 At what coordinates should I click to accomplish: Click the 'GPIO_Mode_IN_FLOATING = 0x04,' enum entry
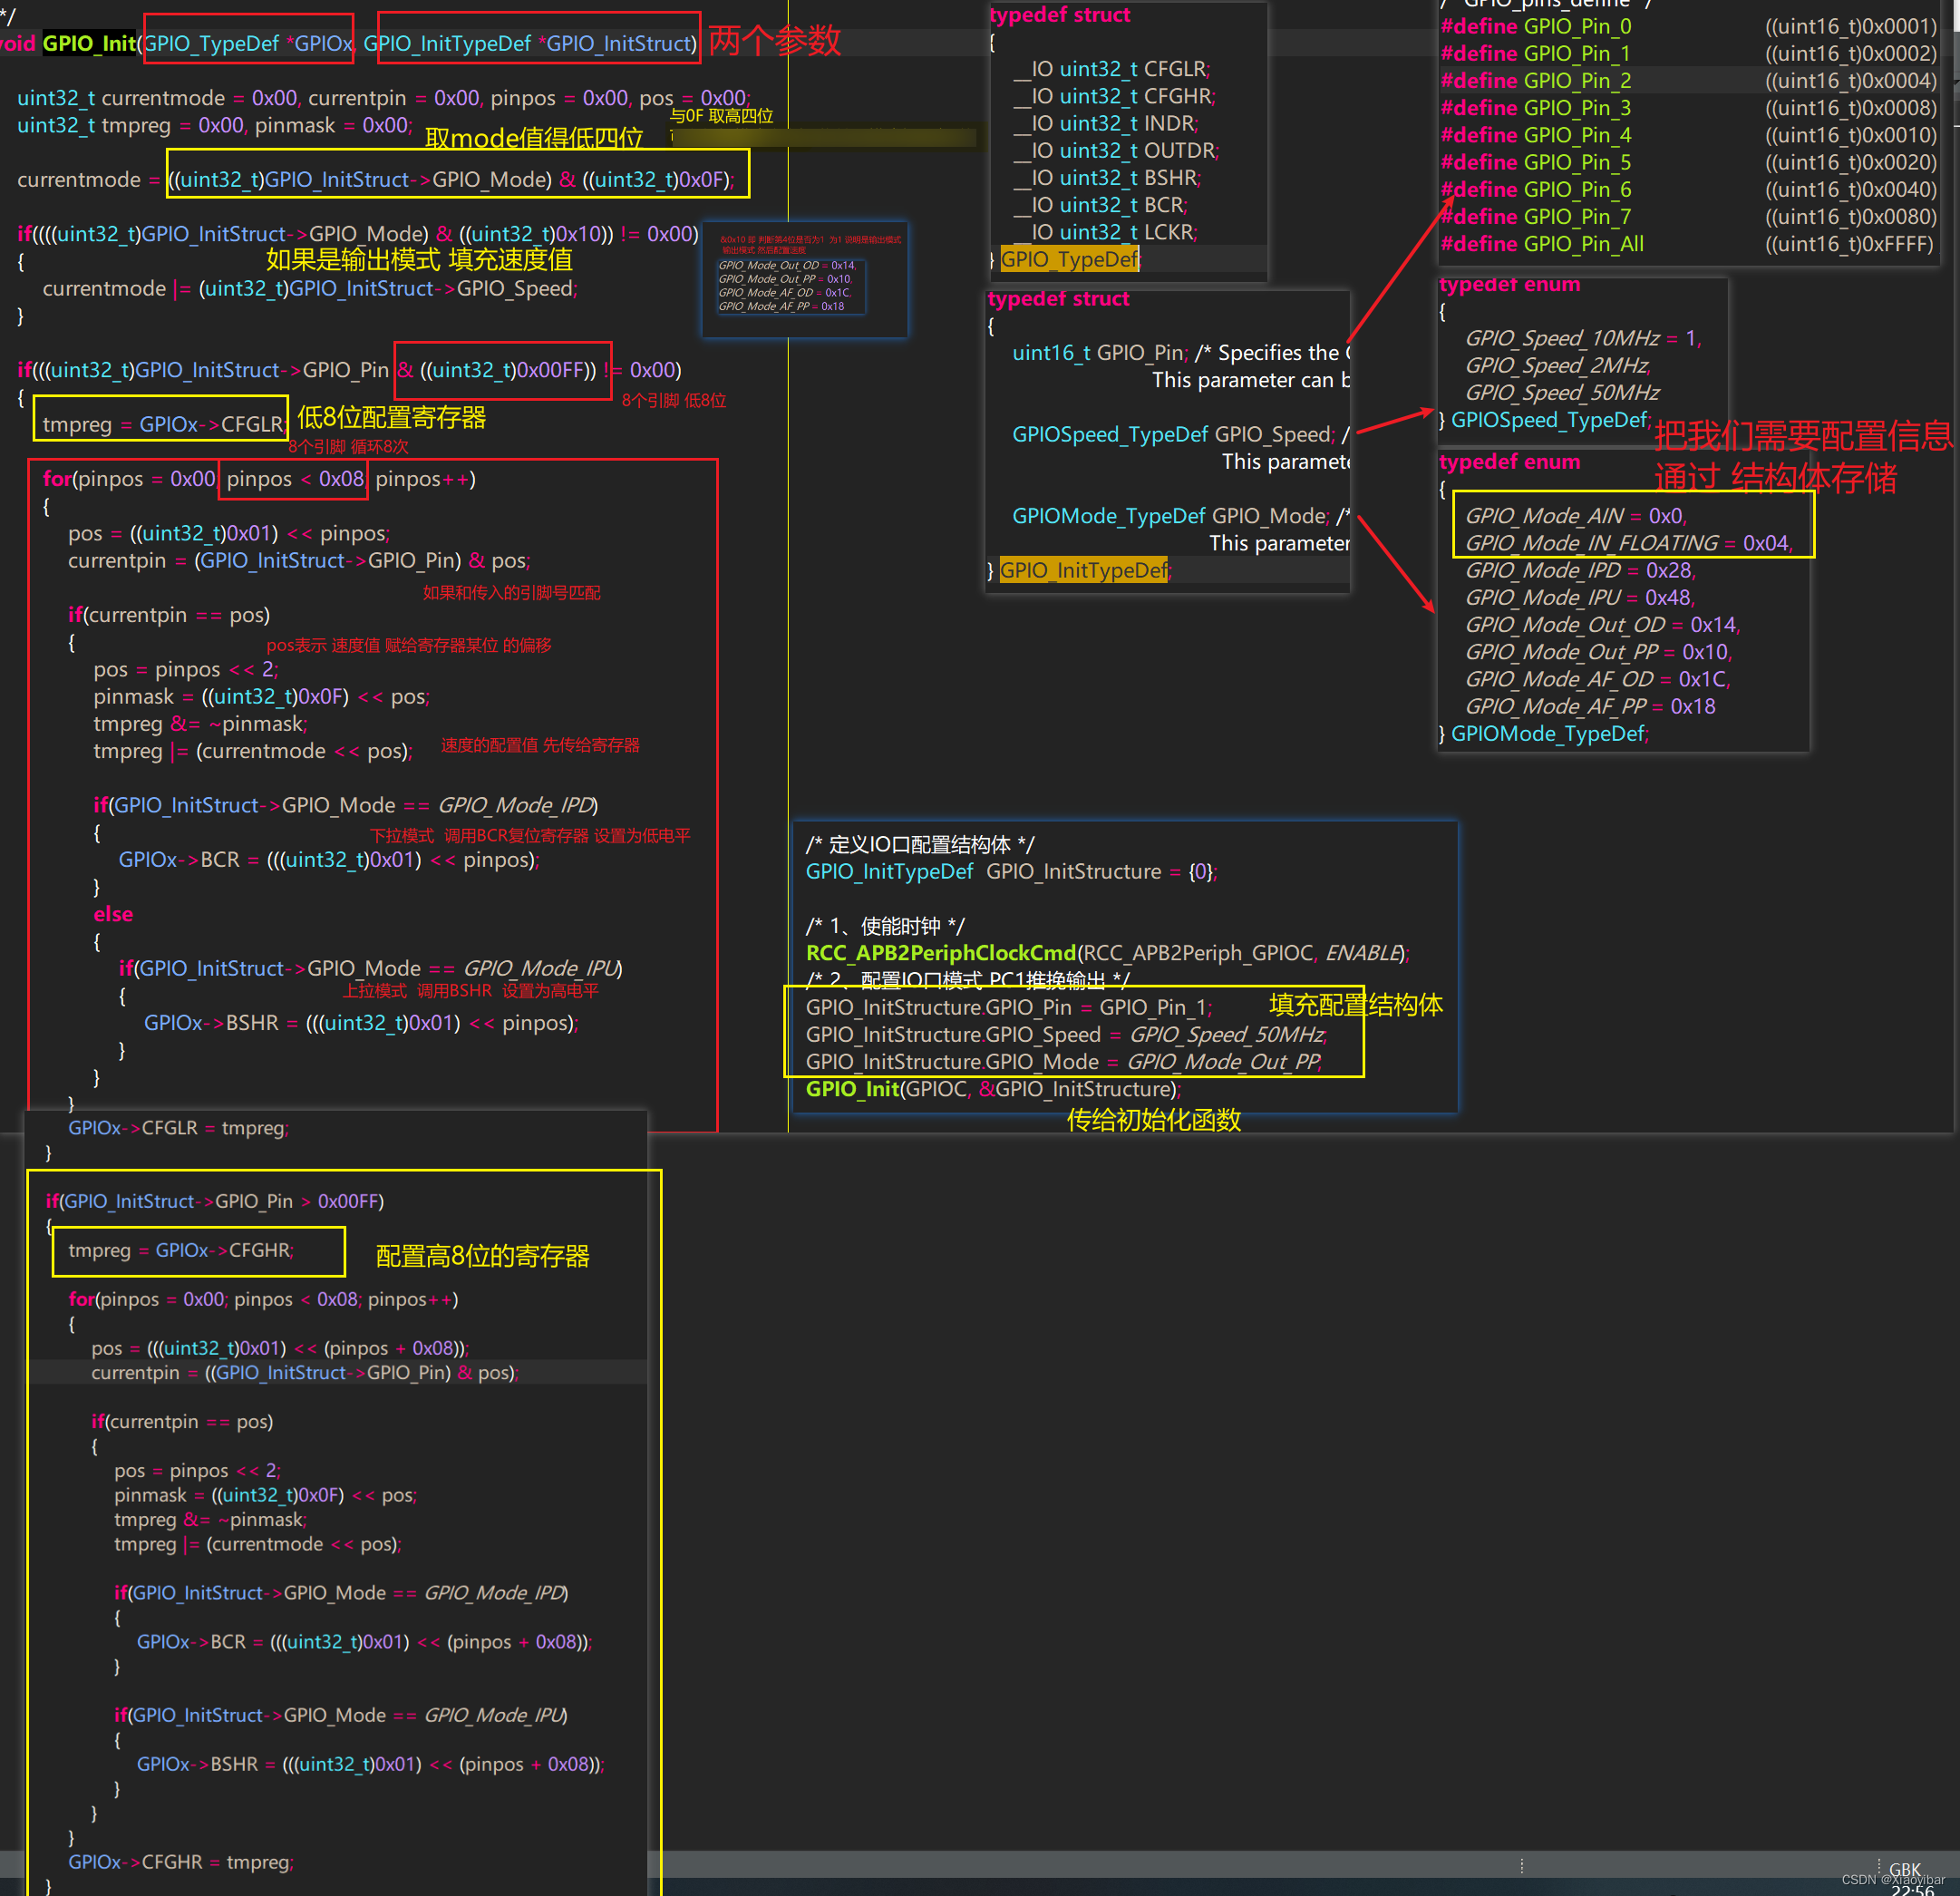1629,543
